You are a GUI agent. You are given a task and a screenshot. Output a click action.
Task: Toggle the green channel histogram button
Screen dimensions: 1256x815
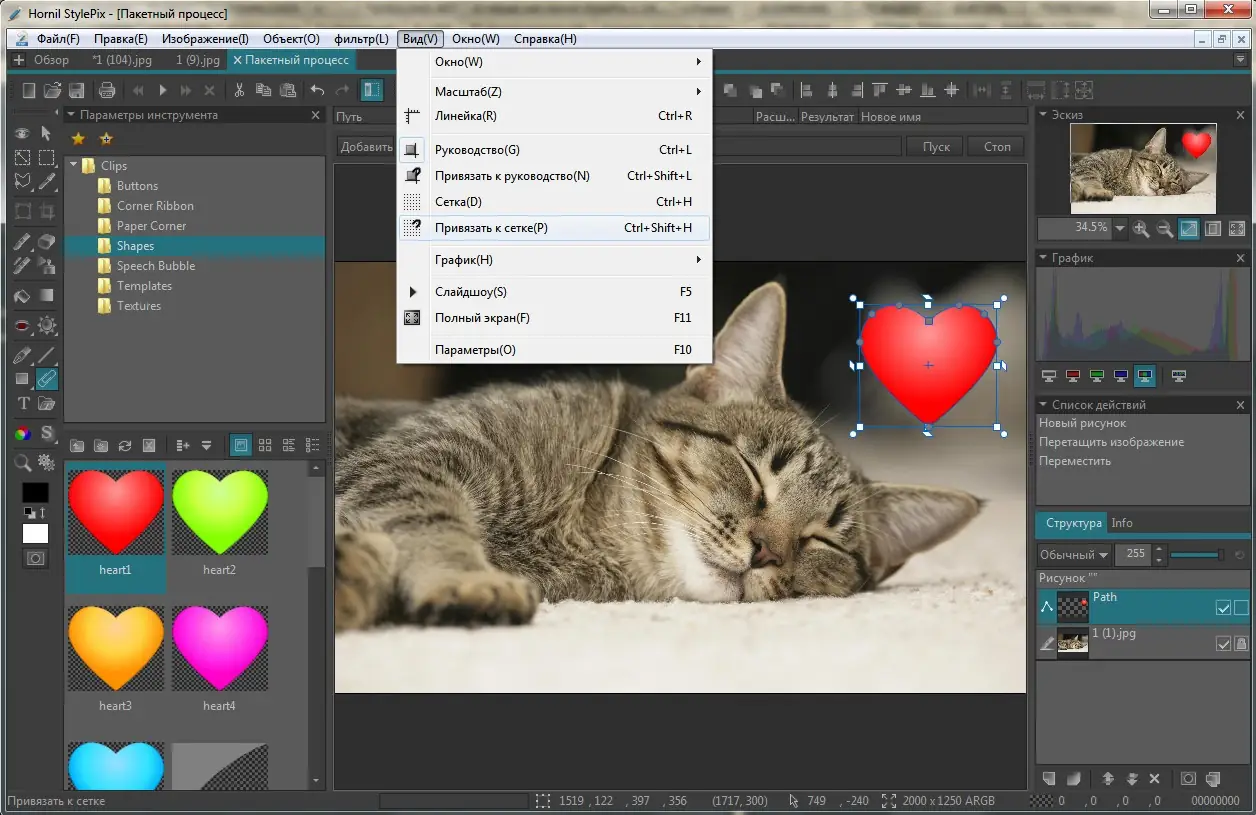(1097, 377)
